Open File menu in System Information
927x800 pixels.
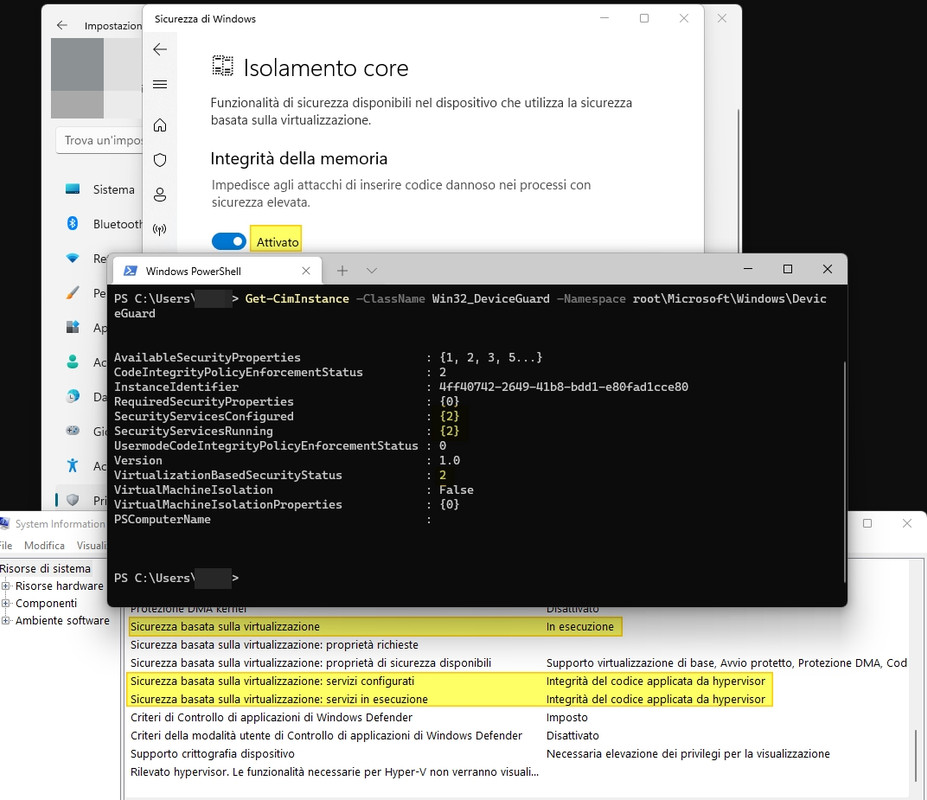coord(6,545)
